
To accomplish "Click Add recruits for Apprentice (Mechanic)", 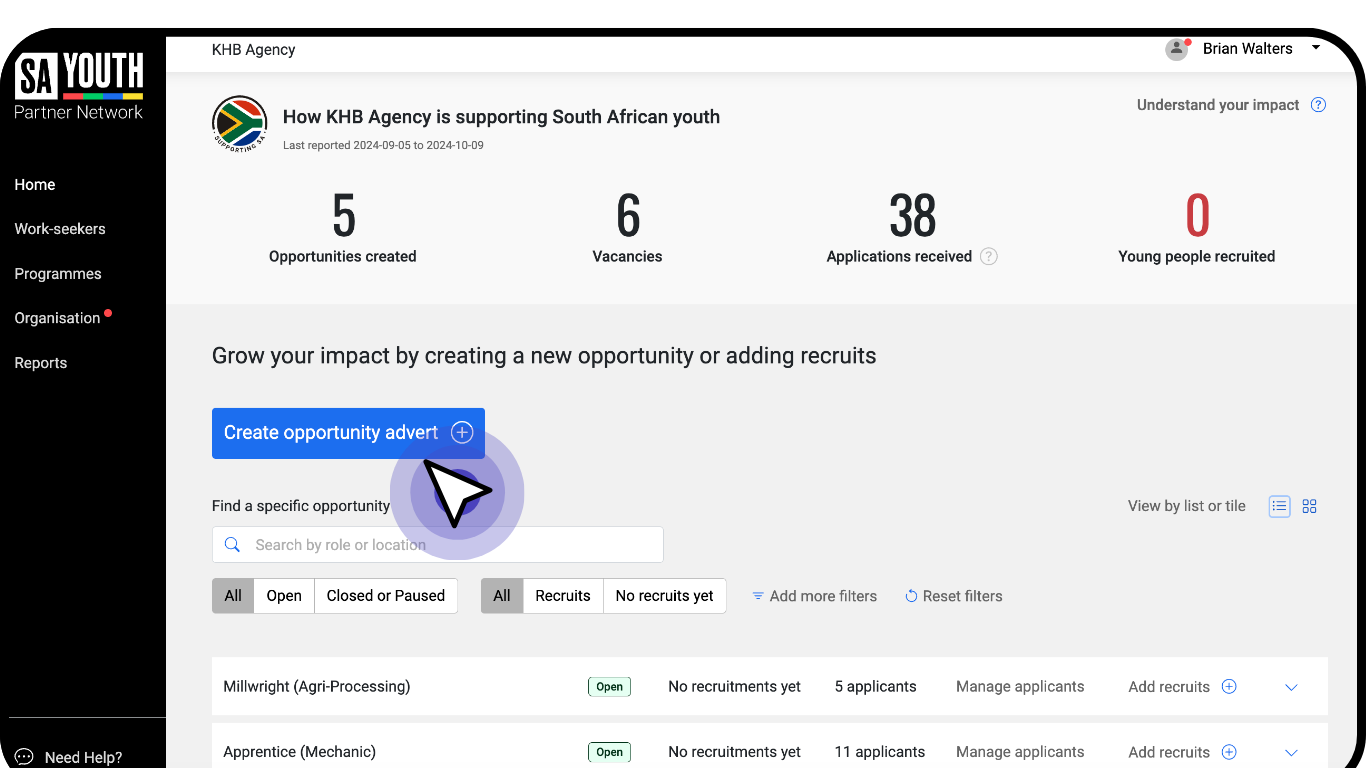I will tap(1169, 752).
